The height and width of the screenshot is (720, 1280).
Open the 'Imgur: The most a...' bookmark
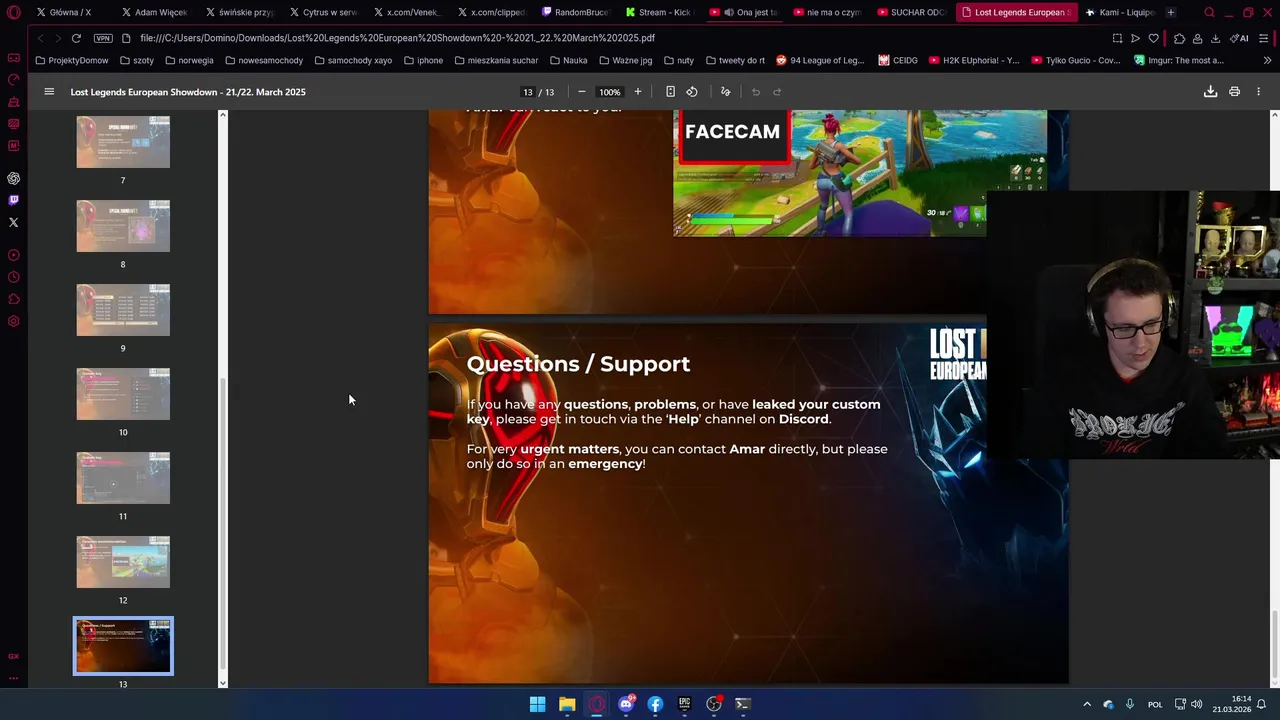pyautogui.click(x=1178, y=60)
